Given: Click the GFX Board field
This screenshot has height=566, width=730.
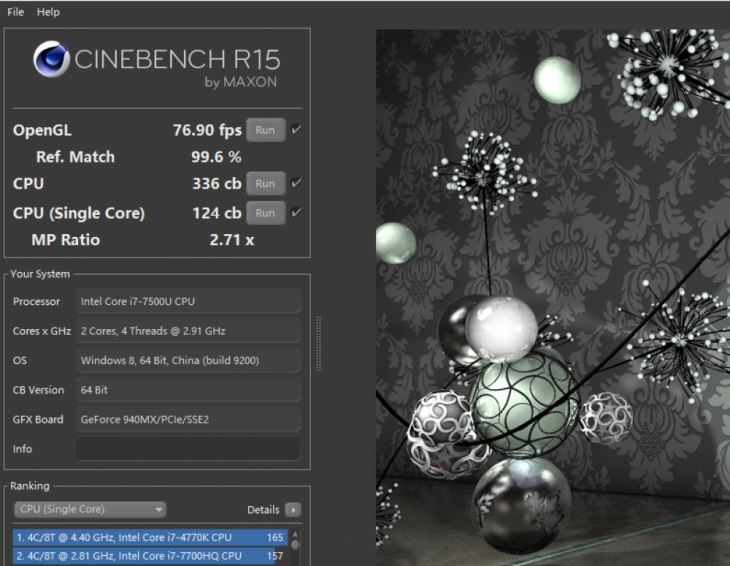Looking at the screenshot, I should click(188, 419).
